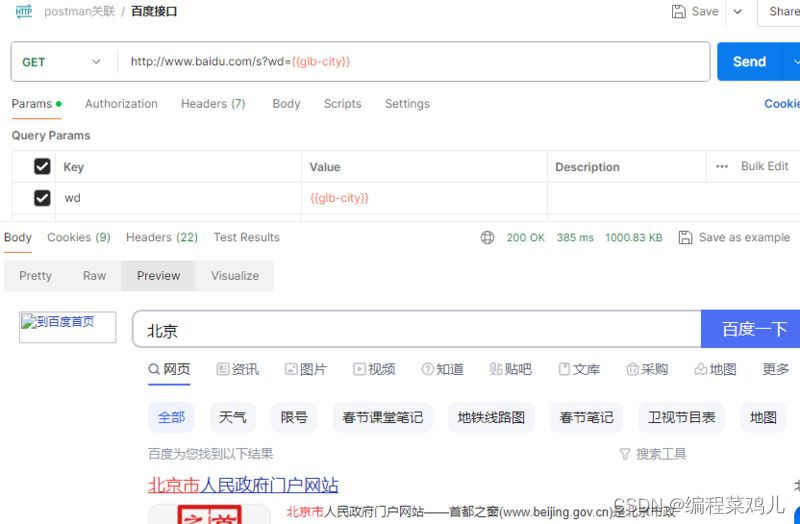The width and height of the screenshot is (800, 524).
Task: Click the request URL input field
Action: (x=413, y=62)
